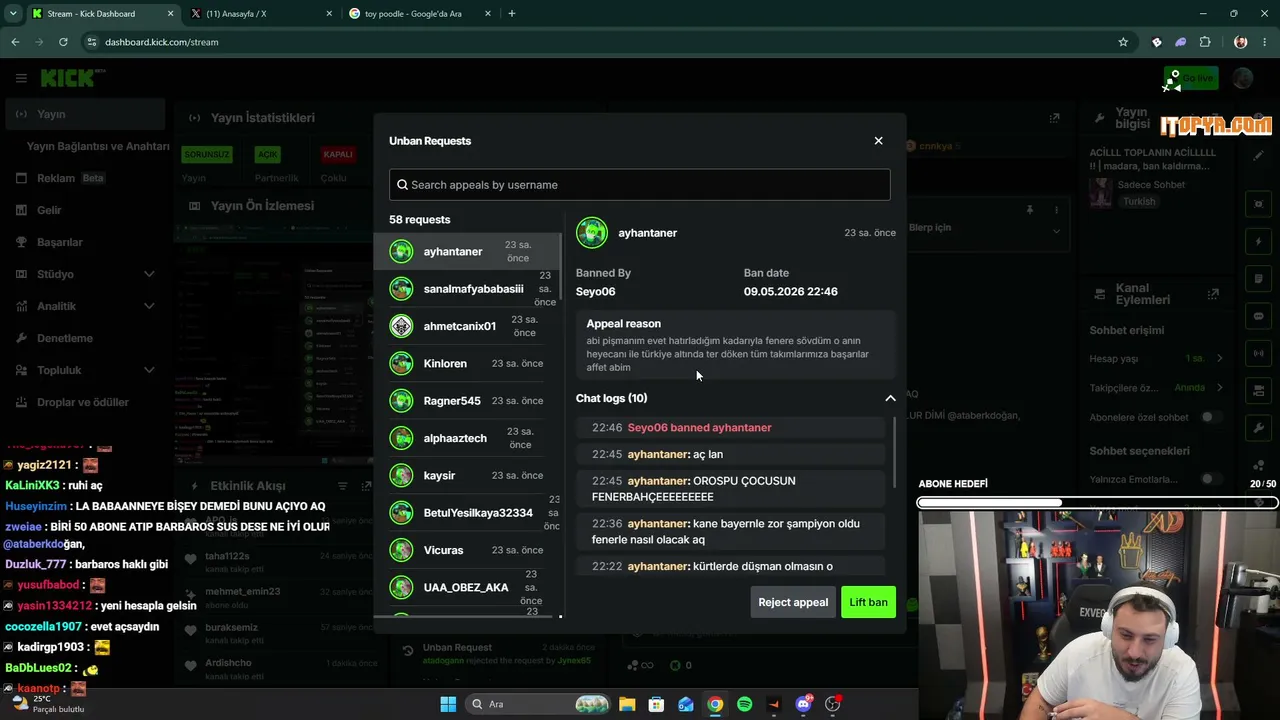Image resolution: width=1280 pixels, height=720 pixels.
Task: Pin the Blerp için widget
Action: [x=1029, y=210]
